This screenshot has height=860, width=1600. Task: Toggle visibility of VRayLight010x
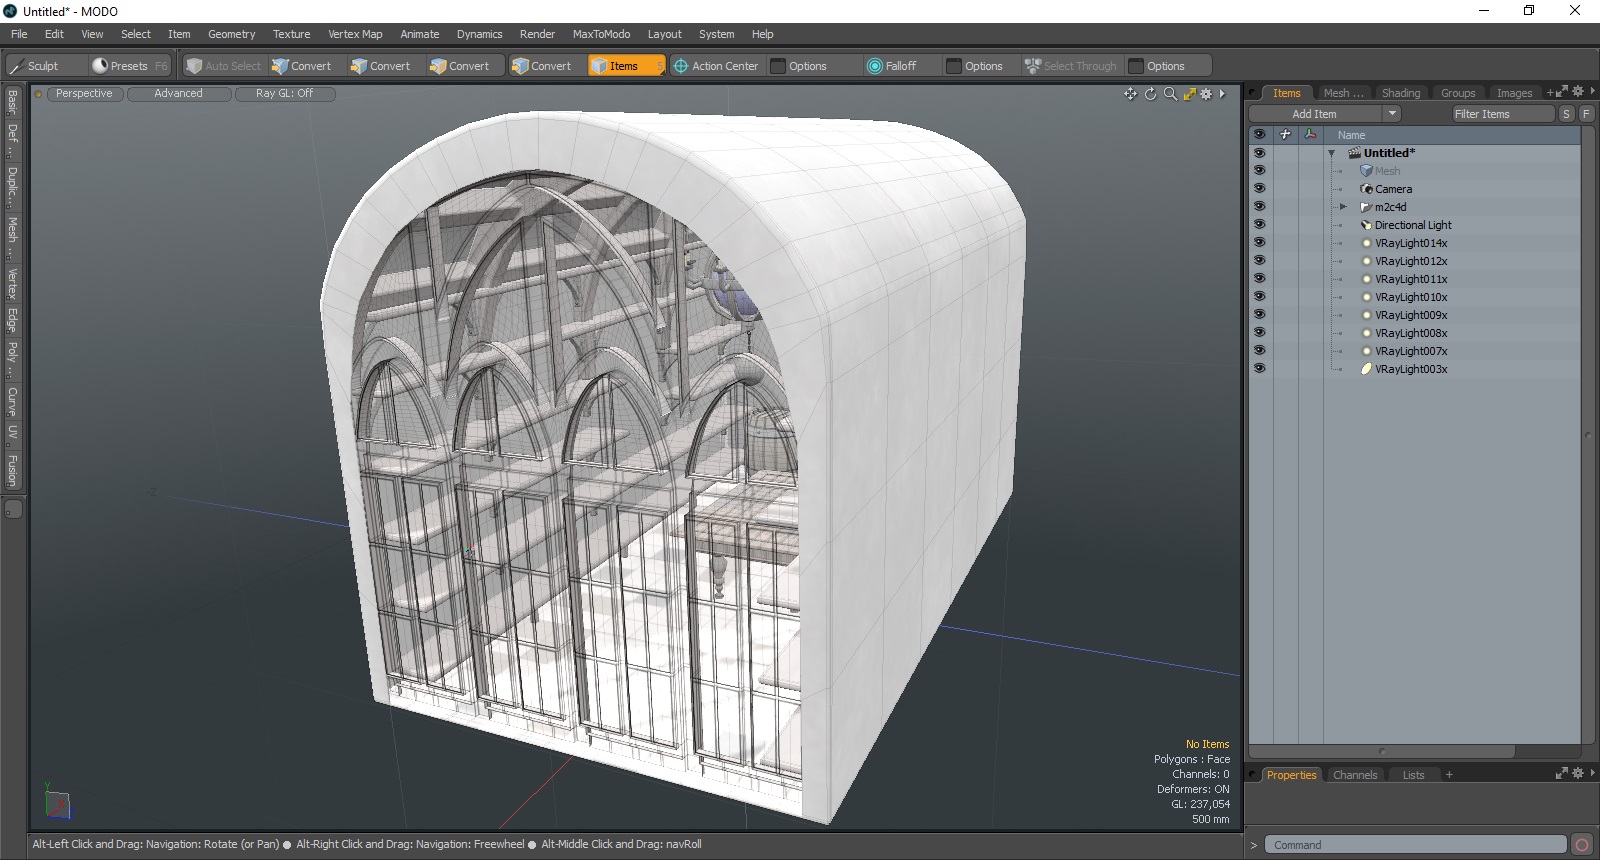click(1259, 297)
